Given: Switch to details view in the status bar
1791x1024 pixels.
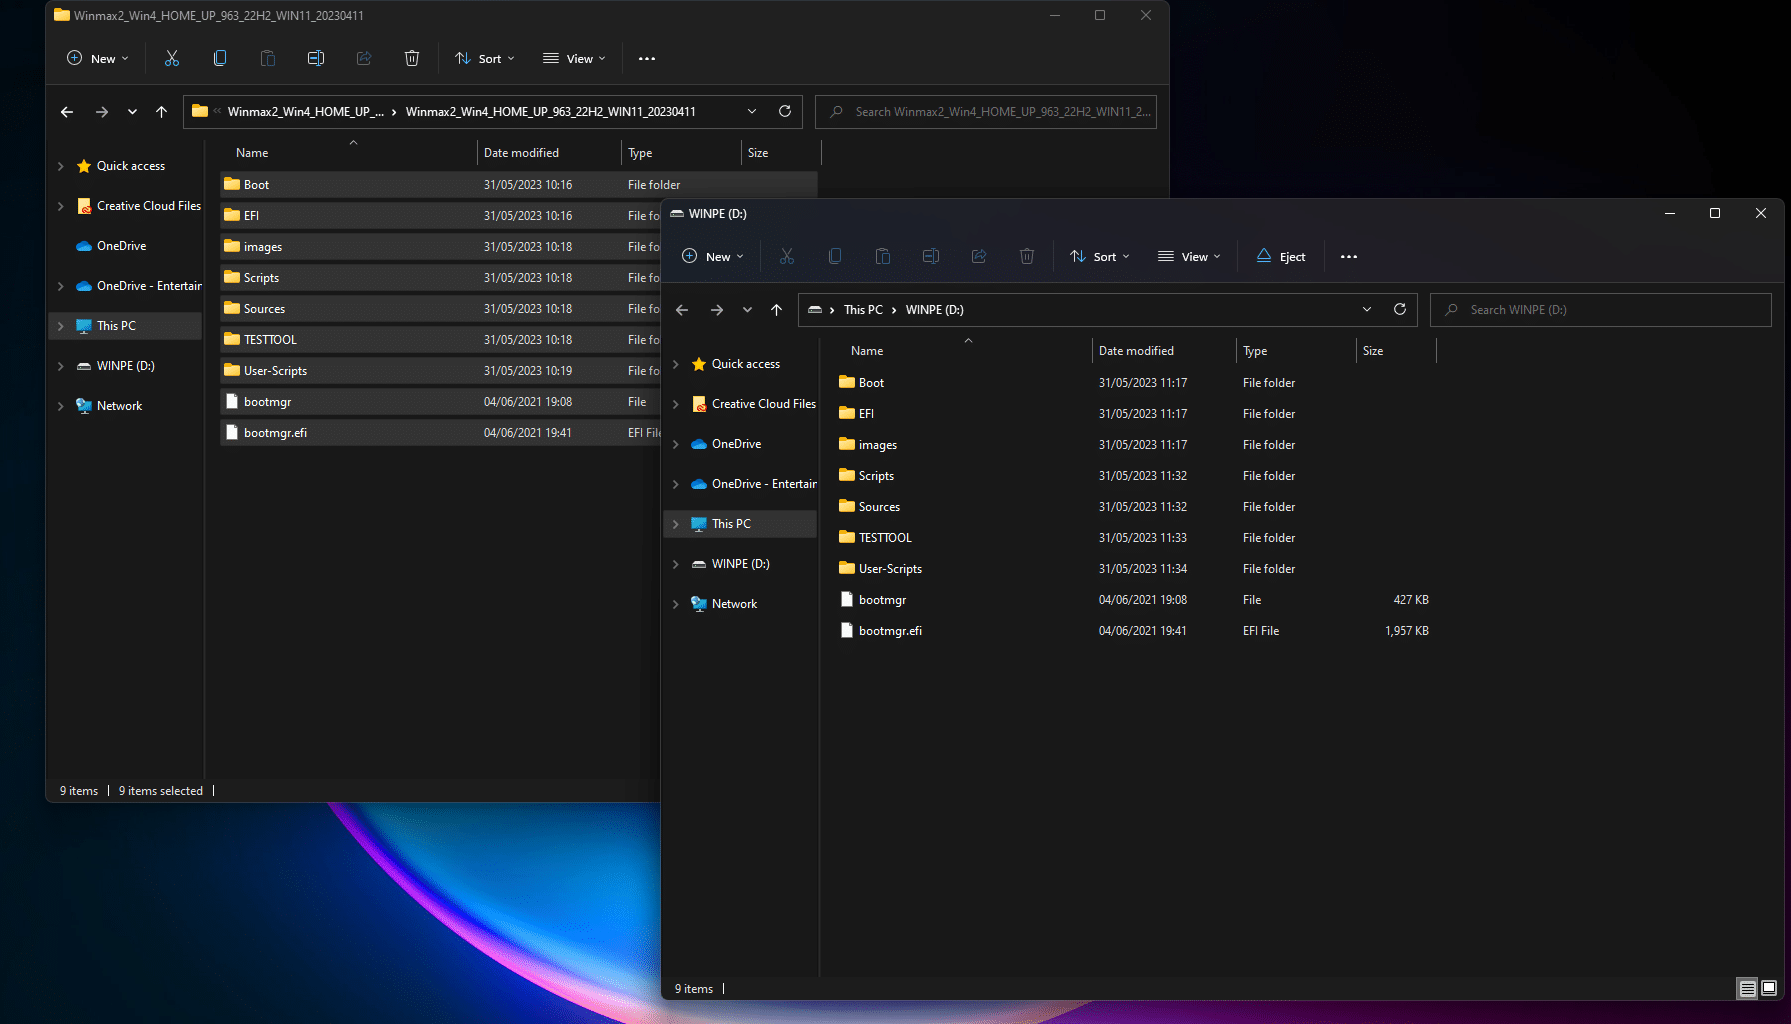Looking at the screenshot, I should click(x=1745, y=988).
